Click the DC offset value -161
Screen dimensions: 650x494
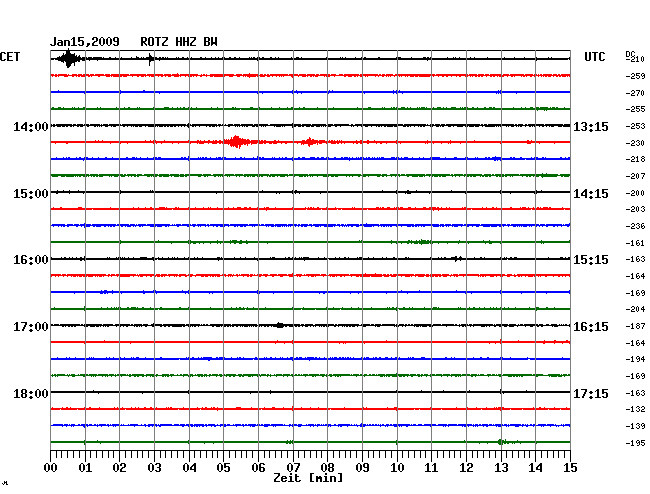[x=635, y=243]
